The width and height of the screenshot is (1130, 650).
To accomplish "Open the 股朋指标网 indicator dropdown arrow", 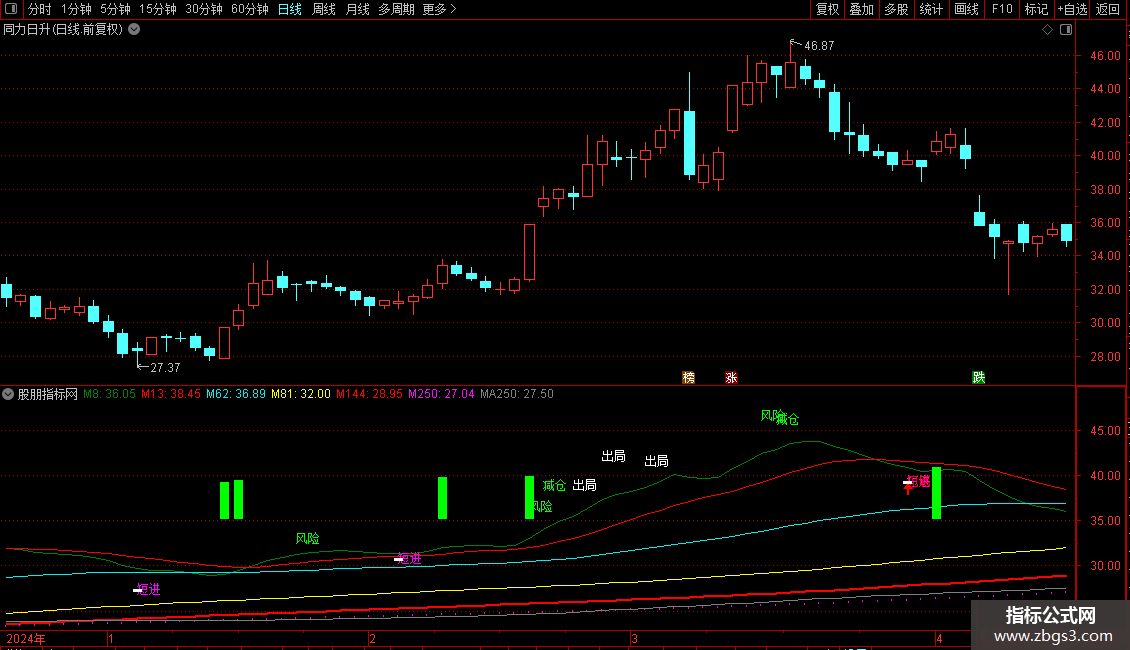I will click(8, 394).
